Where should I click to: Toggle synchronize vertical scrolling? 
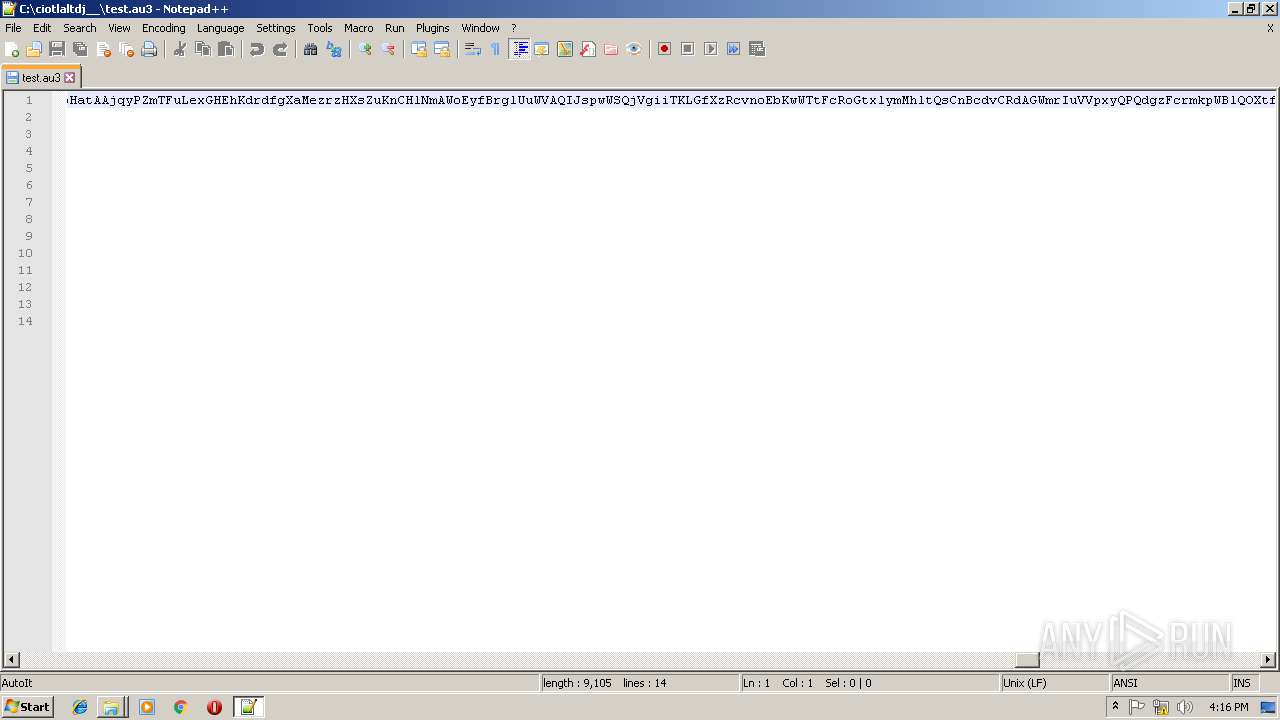click(419, 49)
